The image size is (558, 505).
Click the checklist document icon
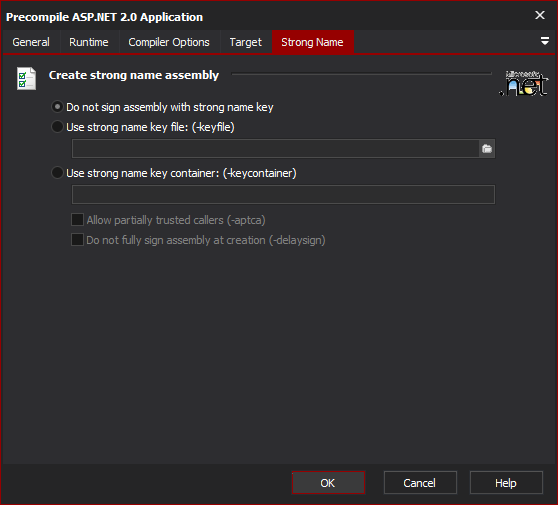pyautogui.click(x=26, y=79)
